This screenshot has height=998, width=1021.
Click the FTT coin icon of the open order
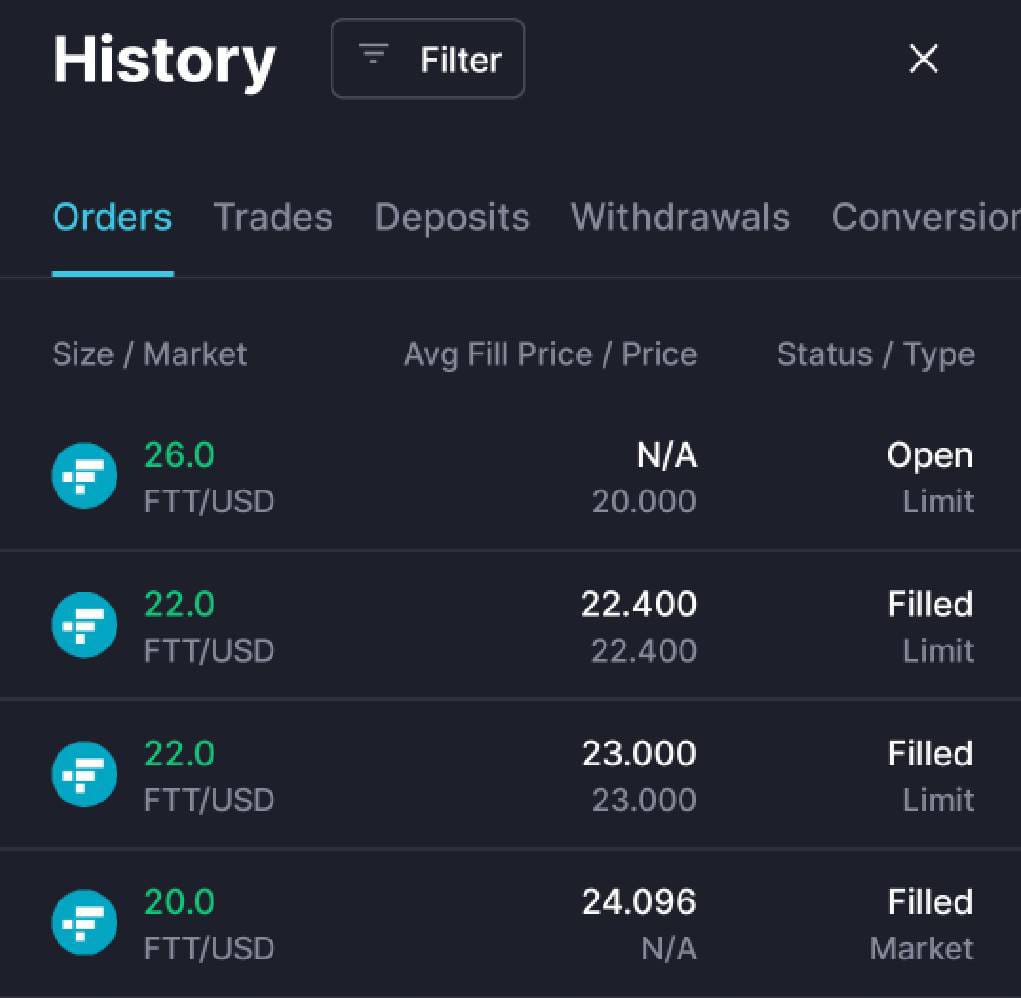point(85,476)
